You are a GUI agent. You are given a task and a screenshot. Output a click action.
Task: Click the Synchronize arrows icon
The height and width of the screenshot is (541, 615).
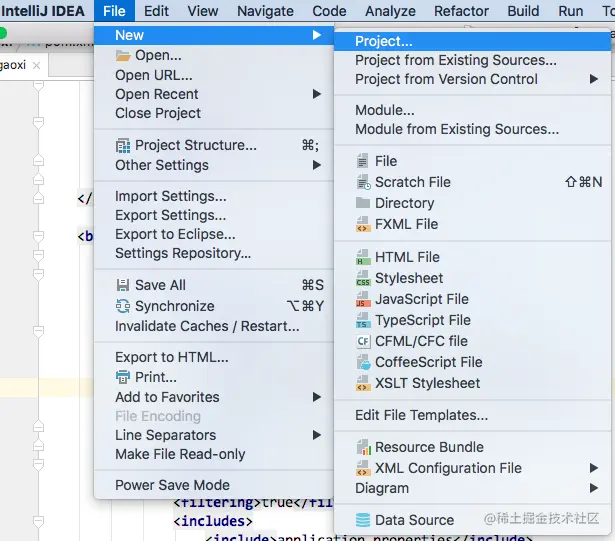point(123,306)
